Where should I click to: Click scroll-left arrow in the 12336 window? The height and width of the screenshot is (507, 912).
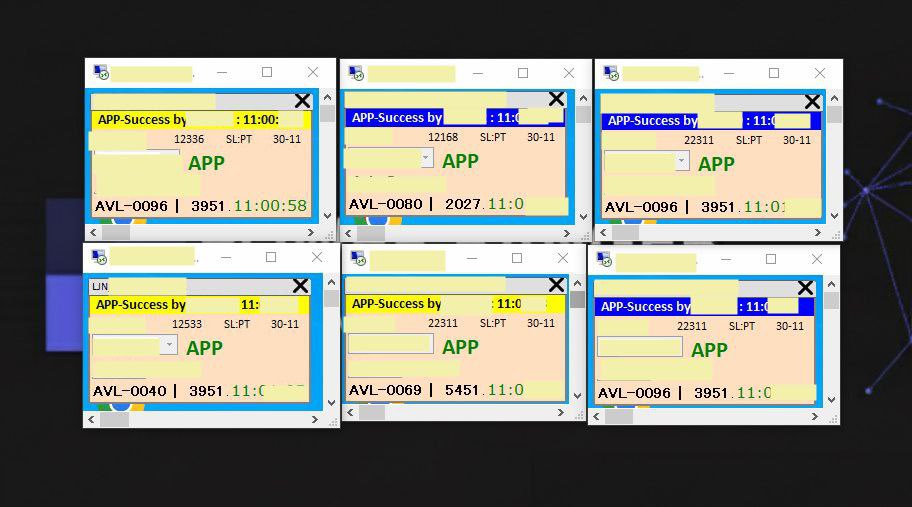click(x=93, y=233)
